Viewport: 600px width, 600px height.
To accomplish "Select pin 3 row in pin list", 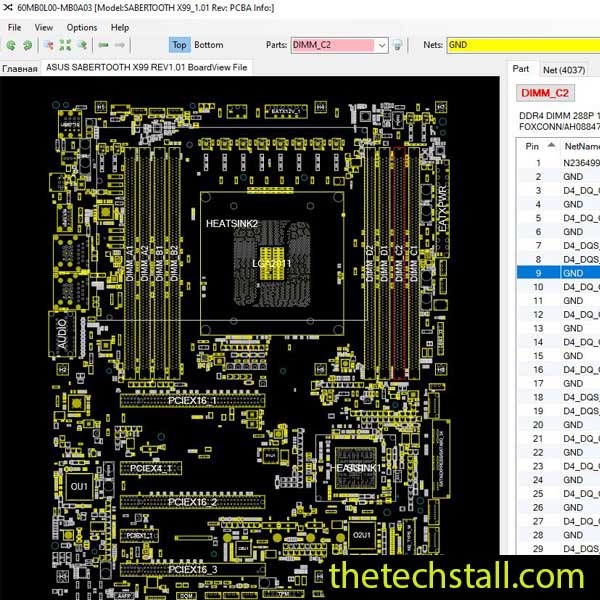I will [x=559, y=191].
